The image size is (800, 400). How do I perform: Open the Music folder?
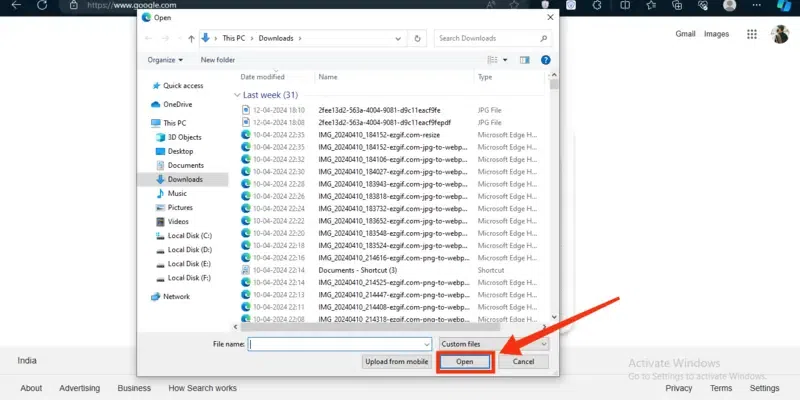point(171,193)
